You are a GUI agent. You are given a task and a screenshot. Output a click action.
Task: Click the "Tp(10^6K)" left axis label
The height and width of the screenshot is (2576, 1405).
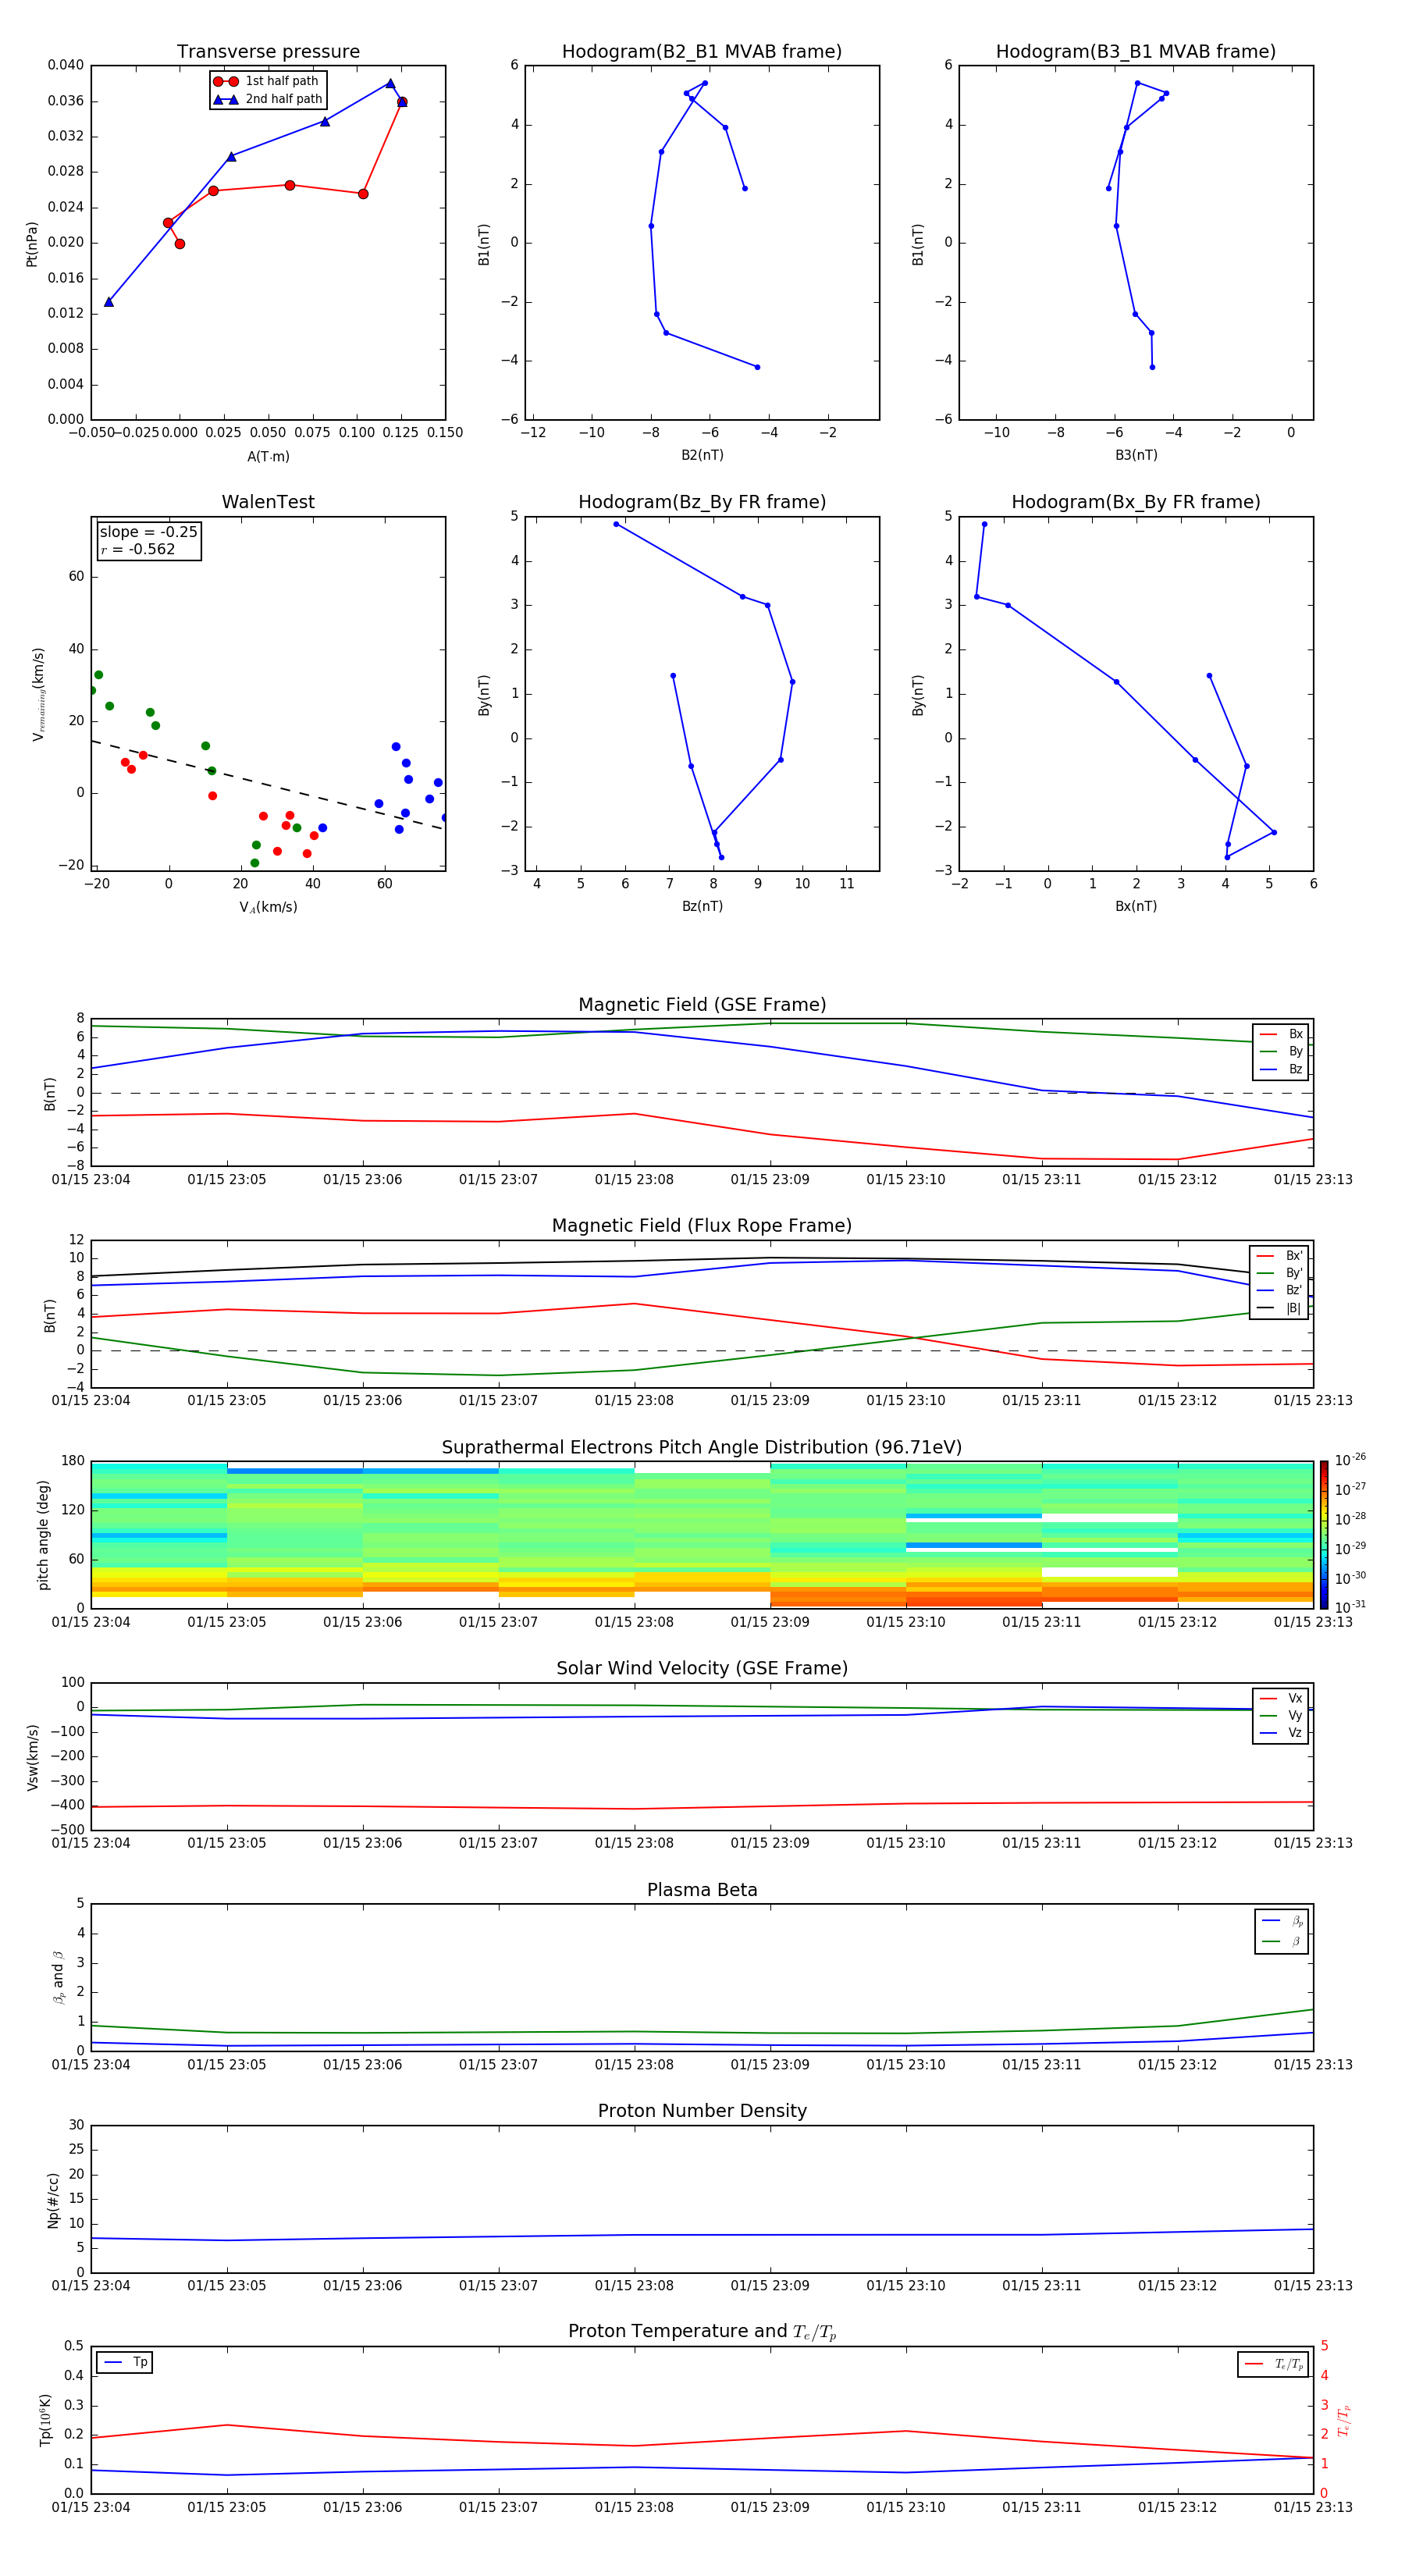pyautogui.click(x=45, y=2420)
